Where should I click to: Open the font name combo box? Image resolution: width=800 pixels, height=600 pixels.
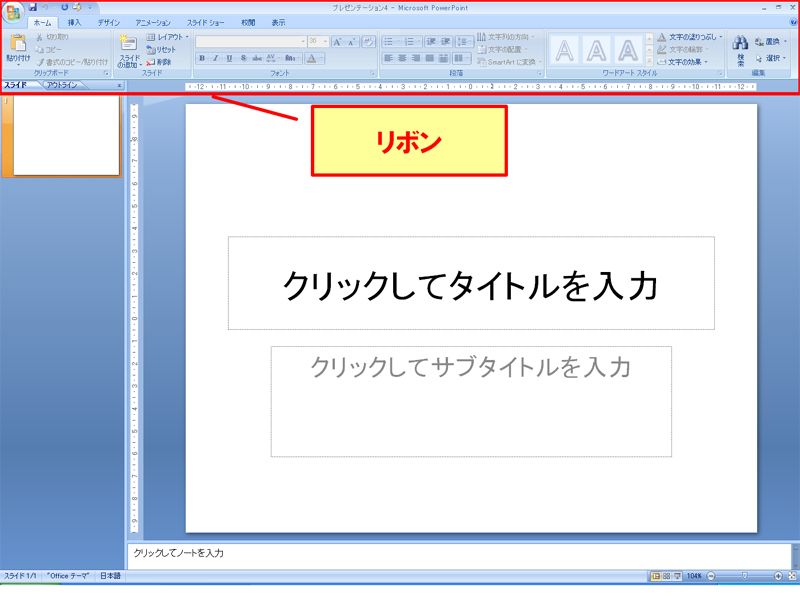(251, 41)
